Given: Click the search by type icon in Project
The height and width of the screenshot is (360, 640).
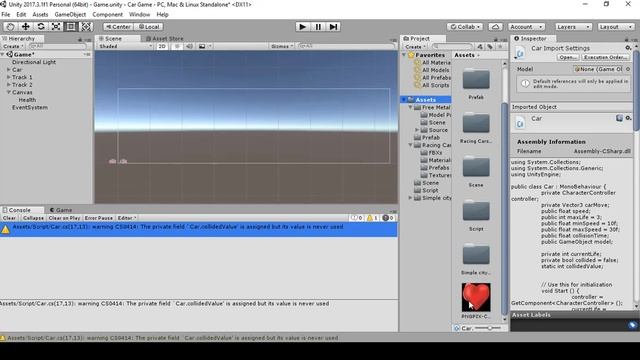Looking at the screenshot, I should coord(480,47).
